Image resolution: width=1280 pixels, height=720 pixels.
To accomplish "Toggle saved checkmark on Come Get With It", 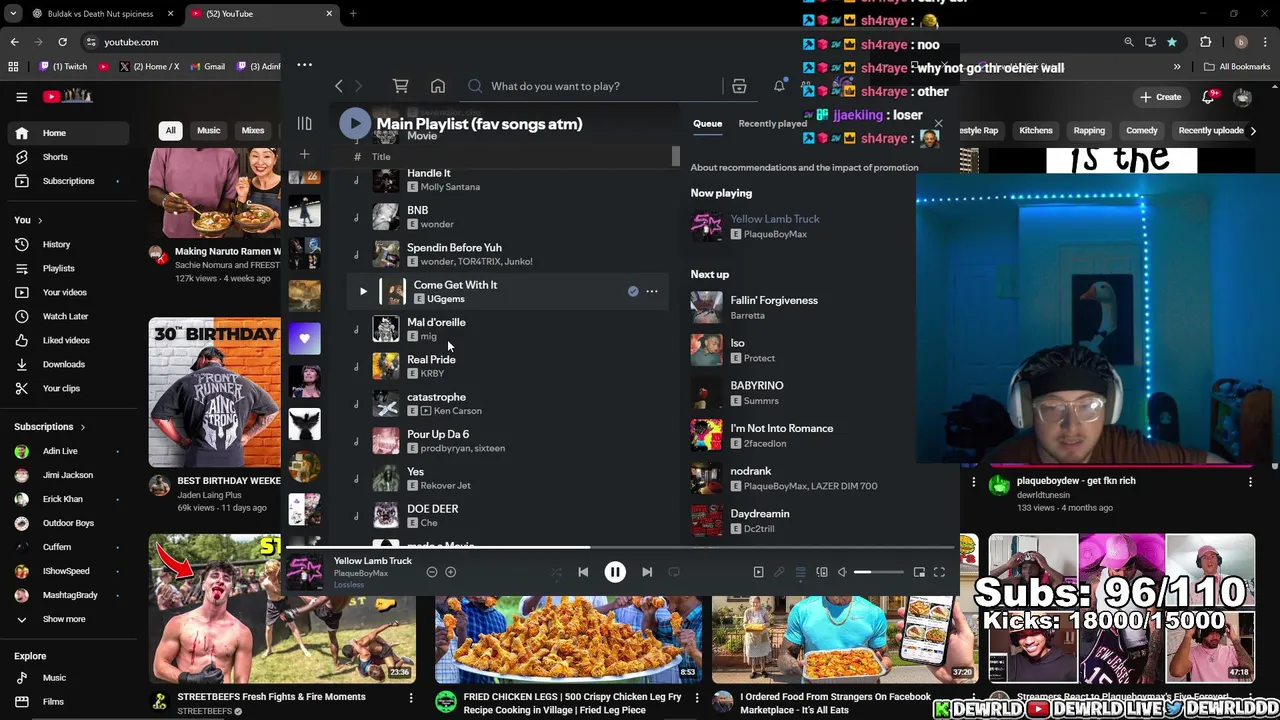I will pos(633,291).
